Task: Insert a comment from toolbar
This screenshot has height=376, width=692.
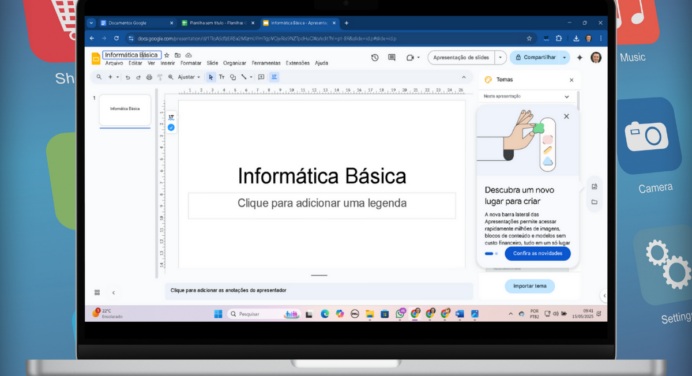Action: [261, 77]
